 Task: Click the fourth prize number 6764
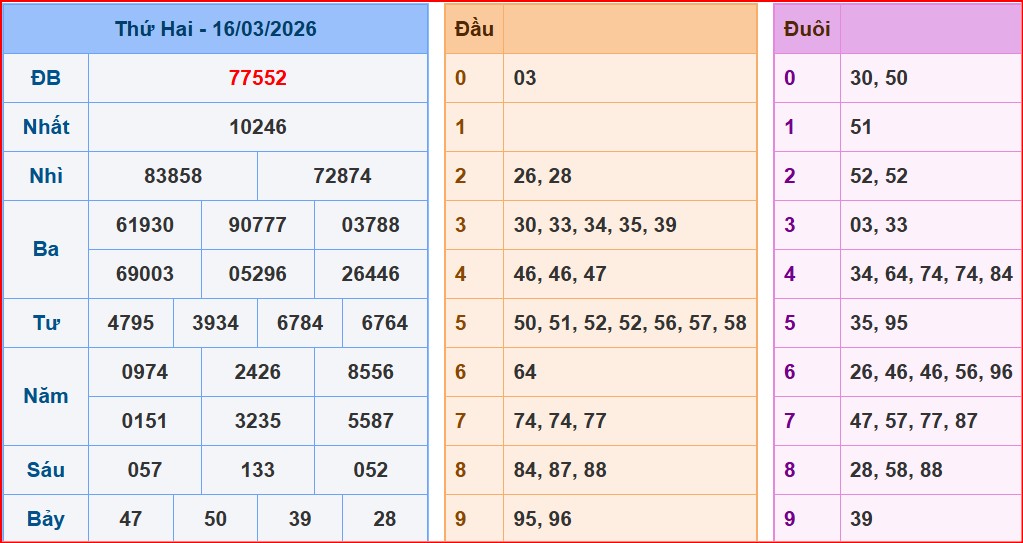coord(385,322)
